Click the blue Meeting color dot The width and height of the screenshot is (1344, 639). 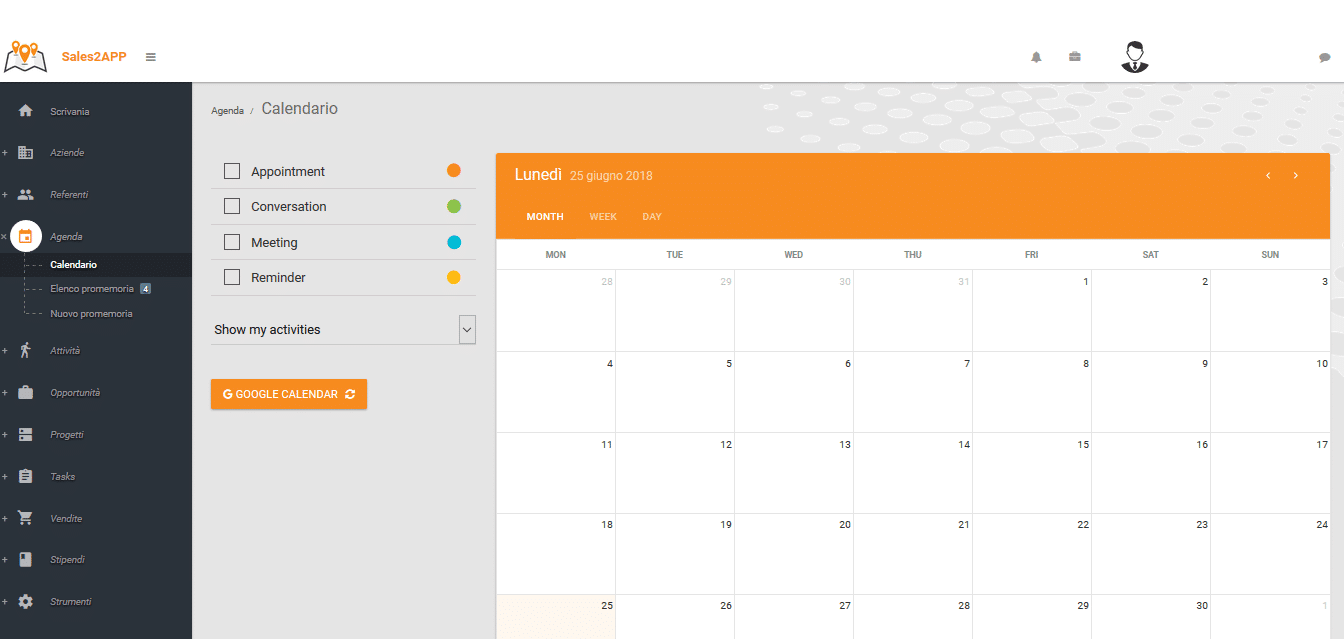(x=453, y=242)
